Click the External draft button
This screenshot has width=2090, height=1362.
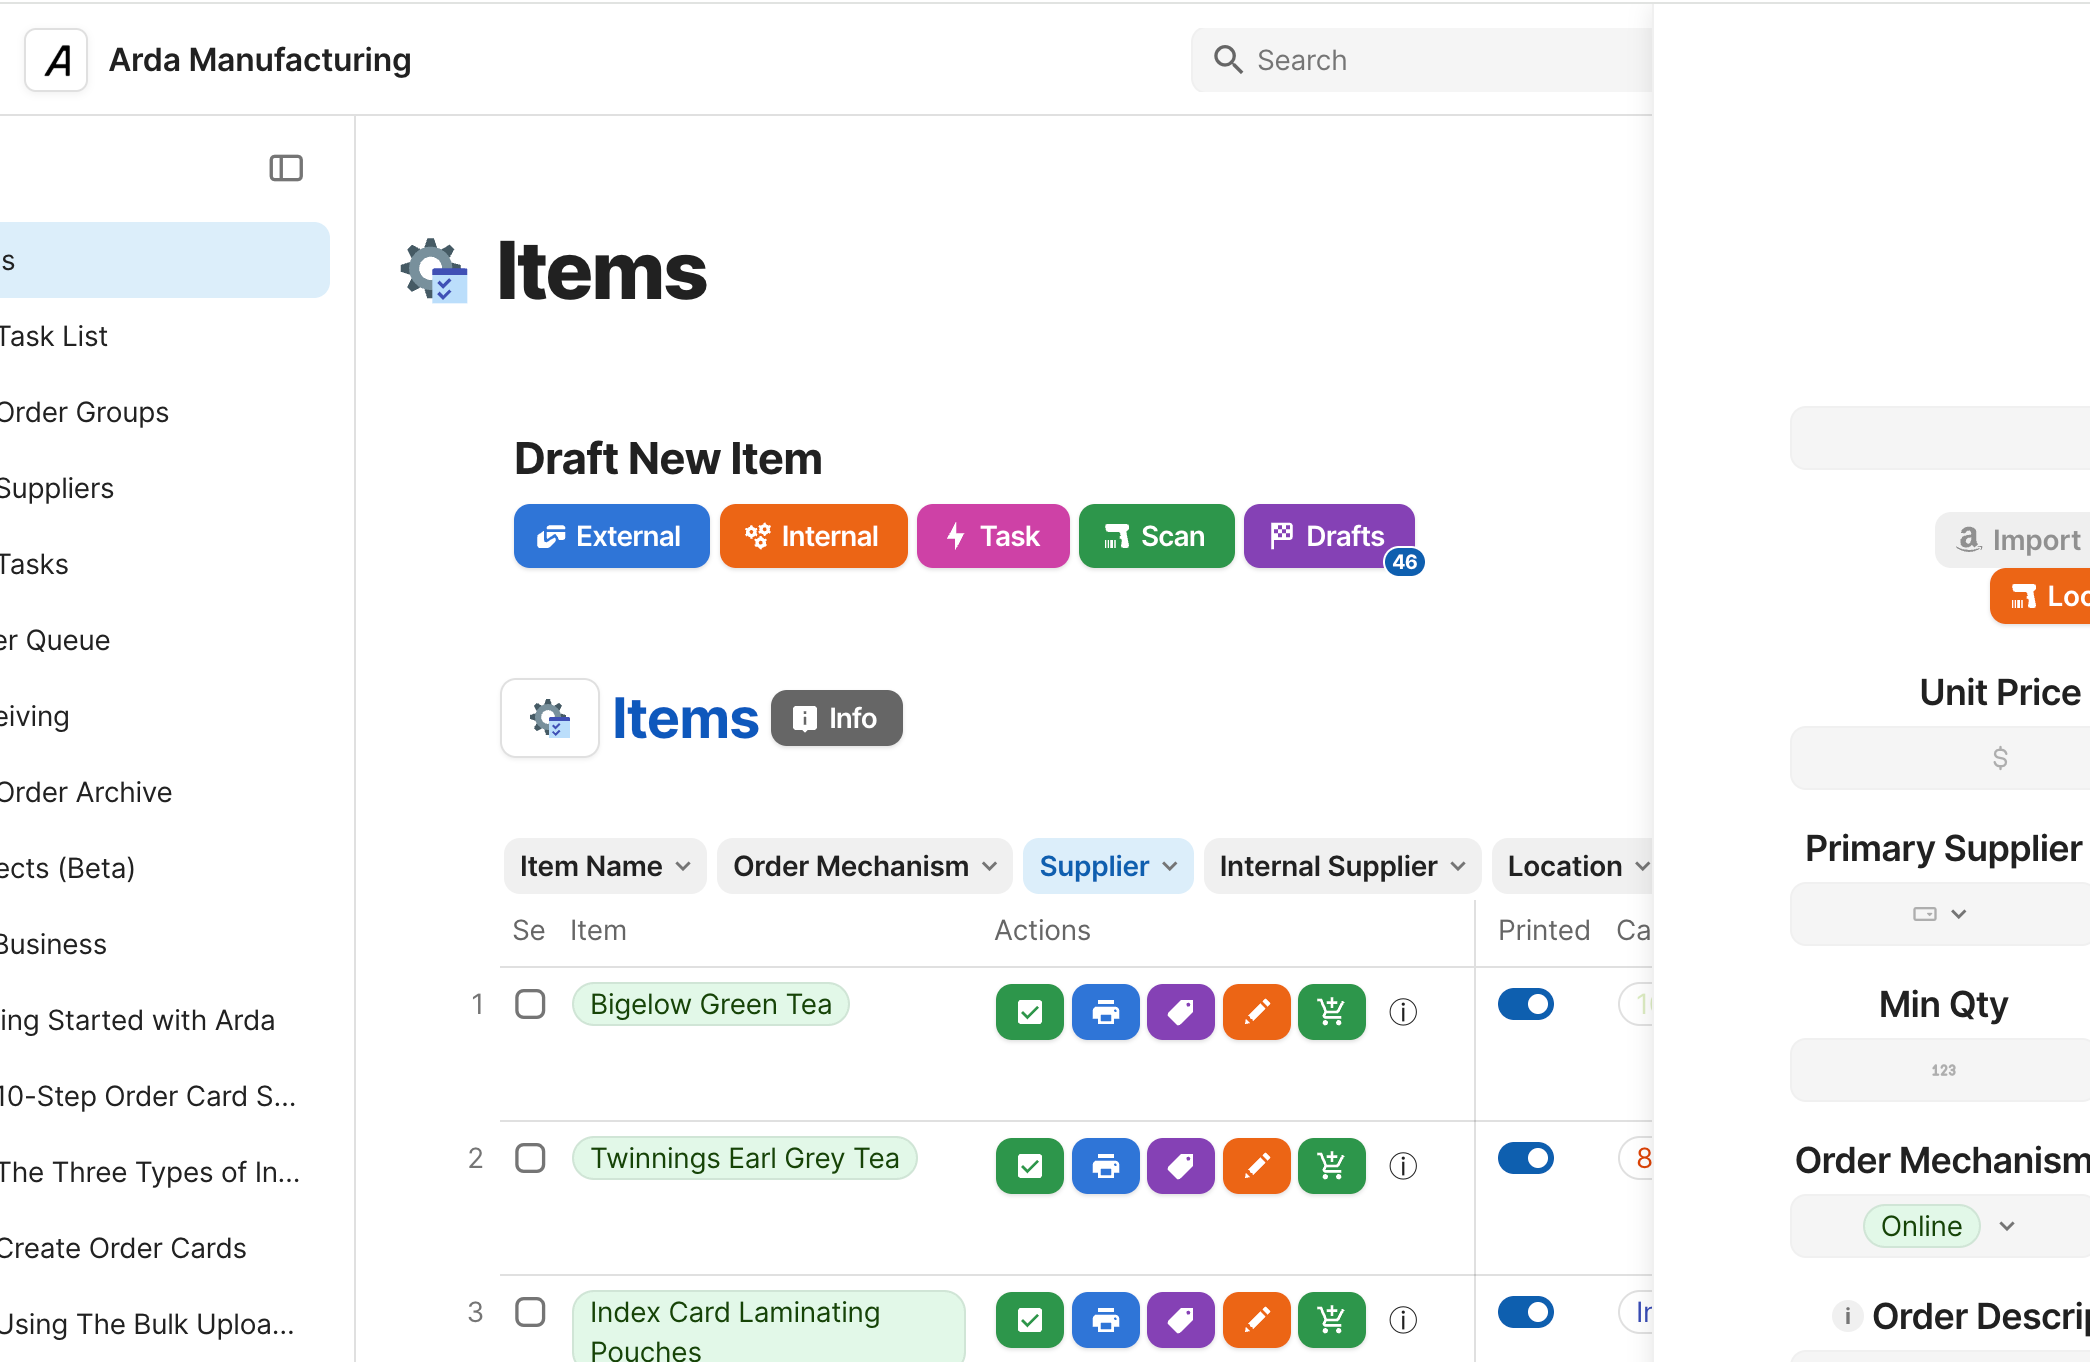pyautogui.click(x=611, y=536)
